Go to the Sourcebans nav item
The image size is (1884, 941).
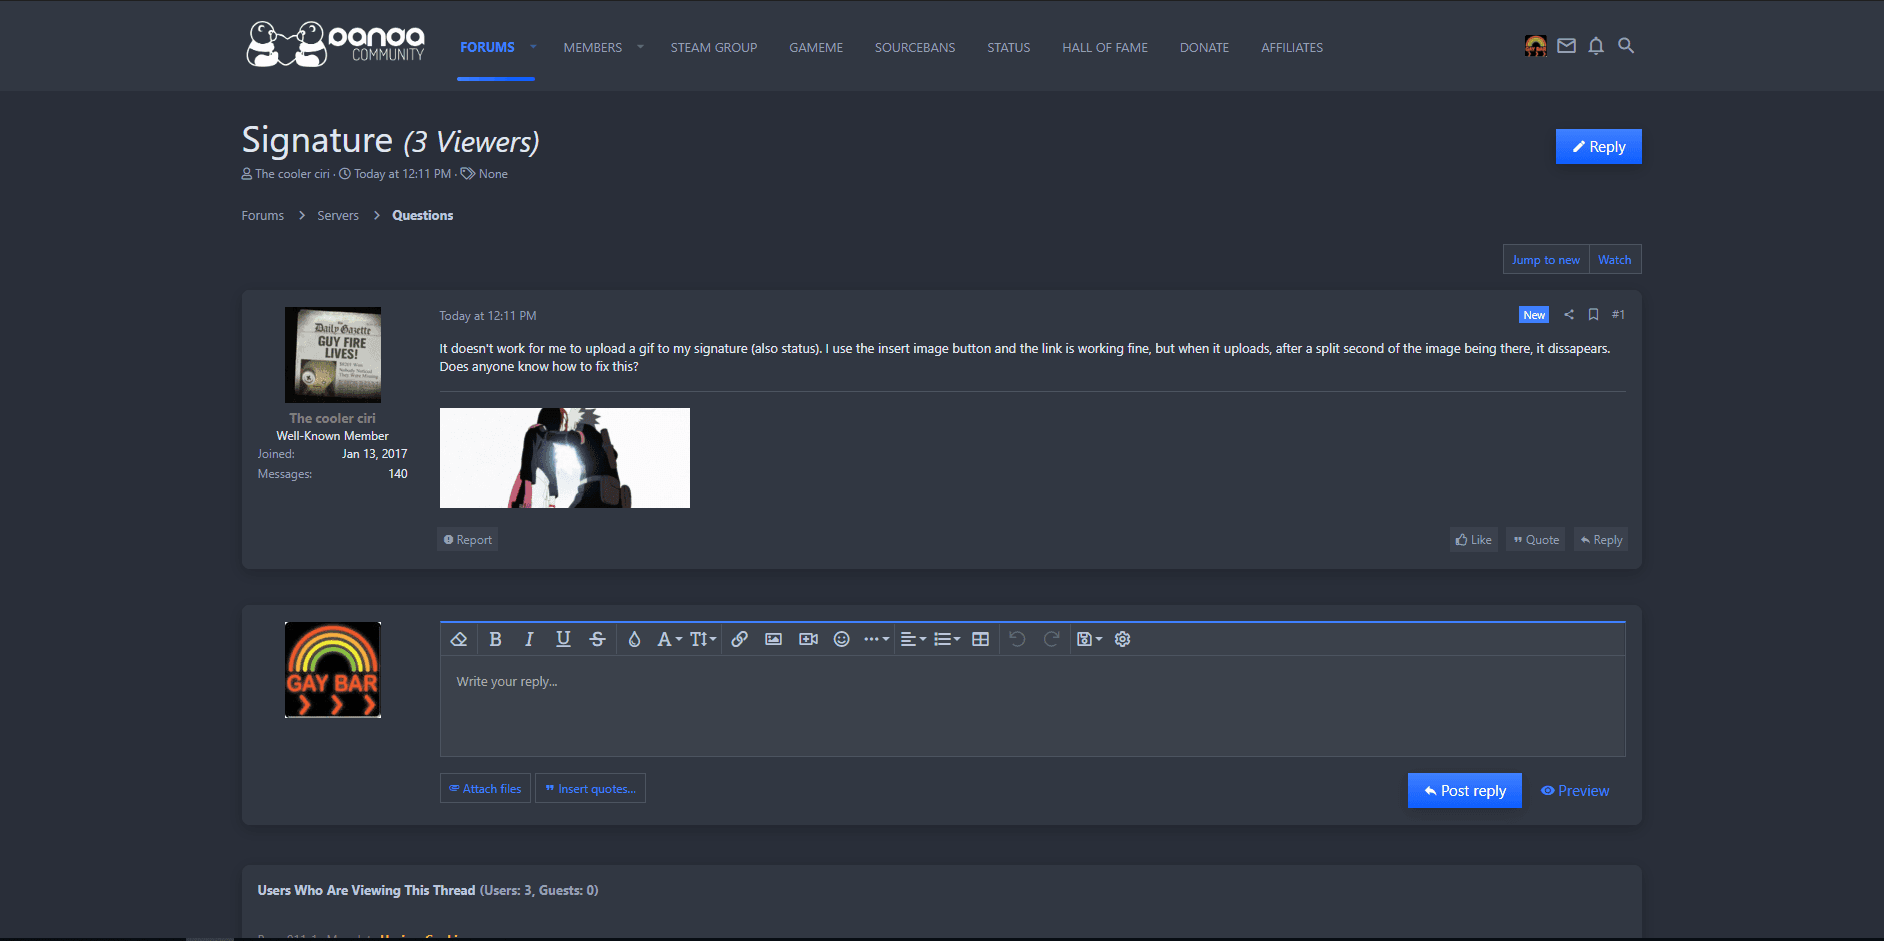point(914,48)
